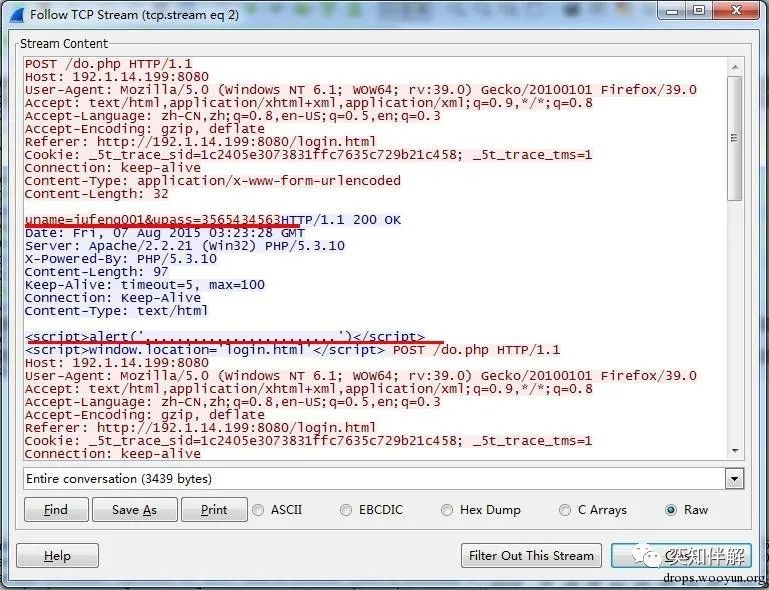Click 'Date: Fri, 07 Aug 2015' line

tap(165, 233)
